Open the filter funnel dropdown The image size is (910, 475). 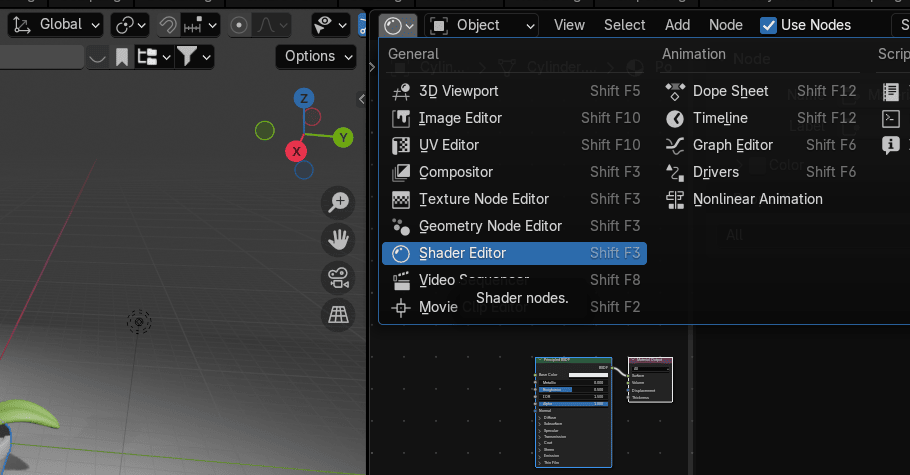point(194,57)
